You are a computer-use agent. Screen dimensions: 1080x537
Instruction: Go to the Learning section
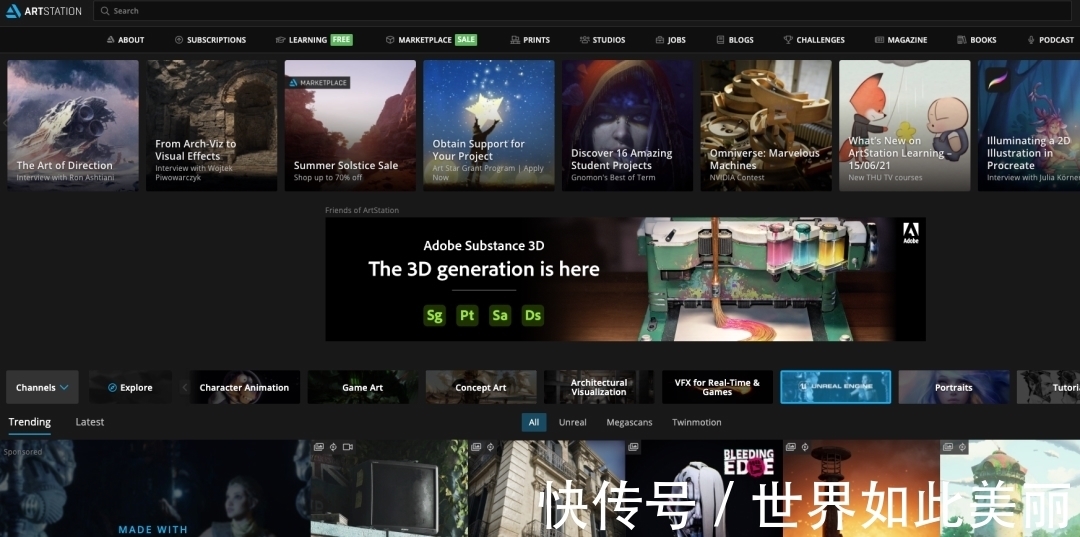(x=308, y=40)
